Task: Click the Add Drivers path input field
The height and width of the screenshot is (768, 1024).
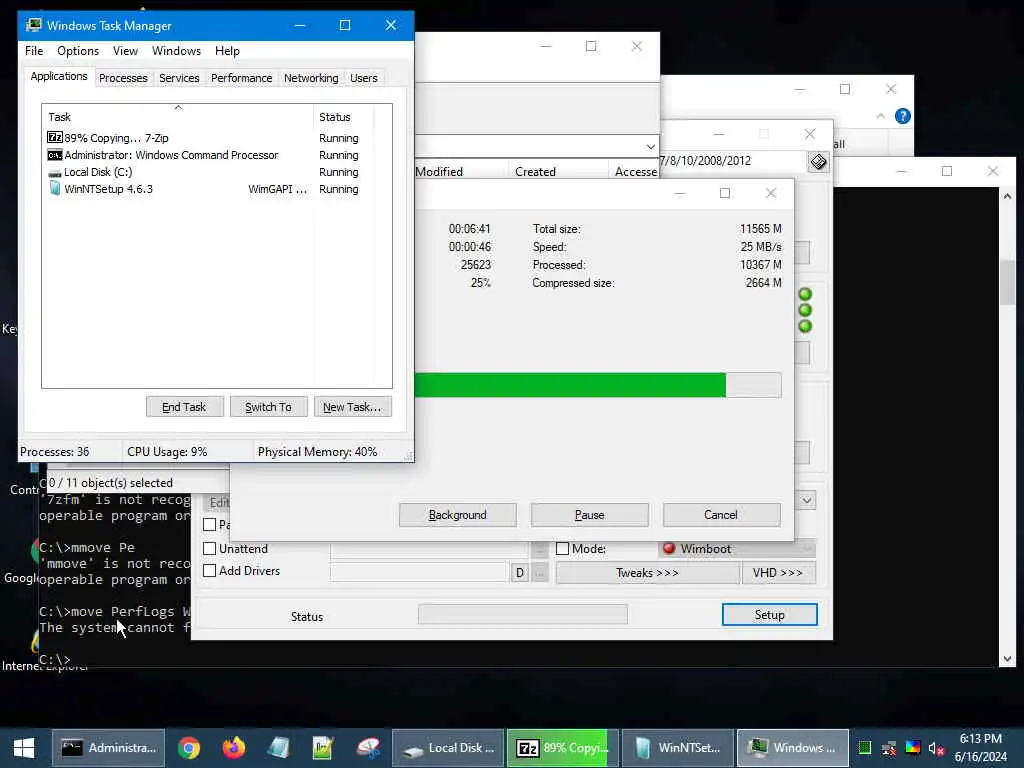Action: click(419, 573)
